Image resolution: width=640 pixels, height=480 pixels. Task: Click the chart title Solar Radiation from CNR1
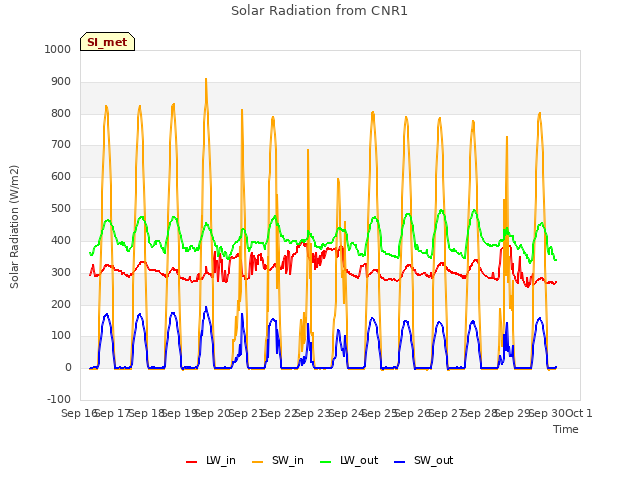(x=319, y=11)
